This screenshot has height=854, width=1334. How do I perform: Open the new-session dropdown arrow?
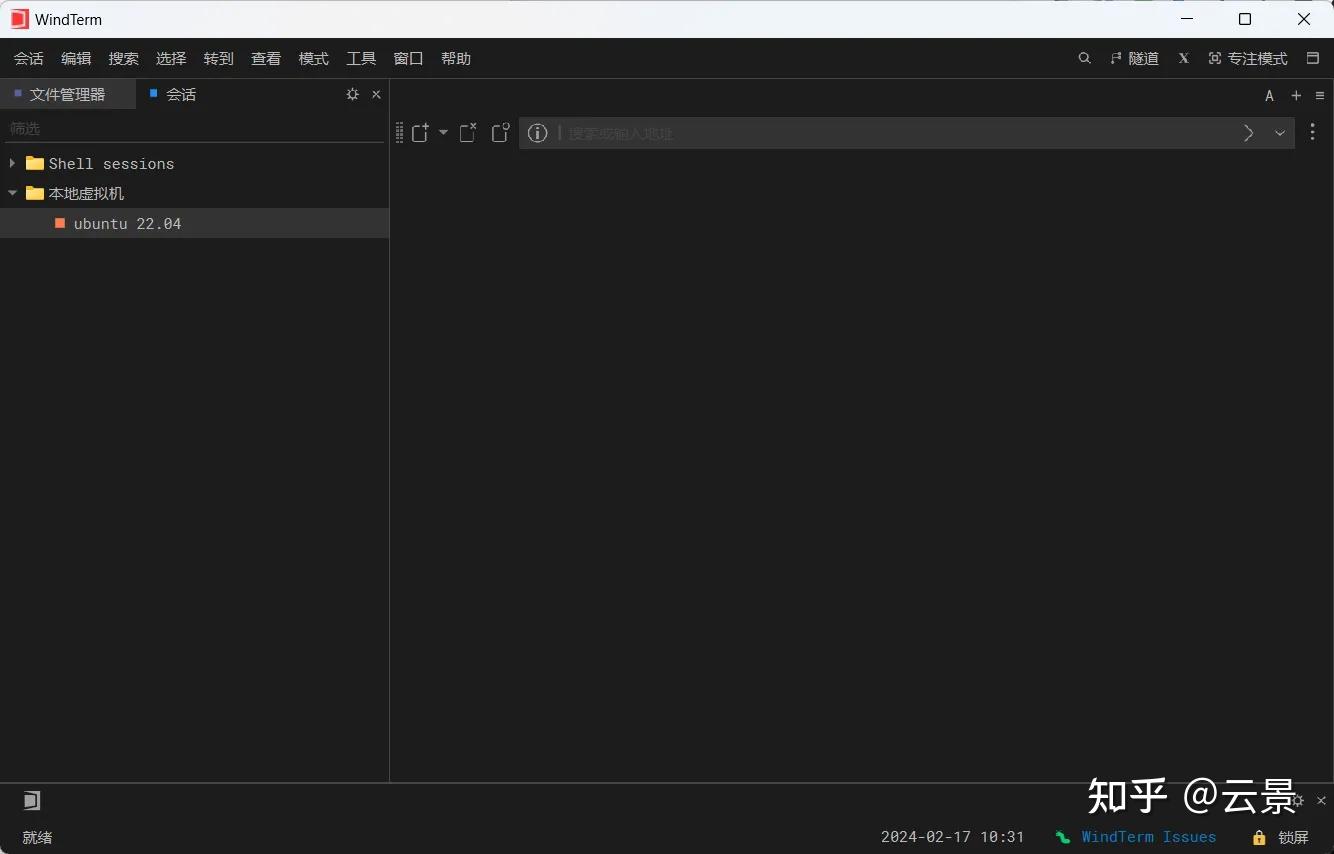click(x=443, y=132)
